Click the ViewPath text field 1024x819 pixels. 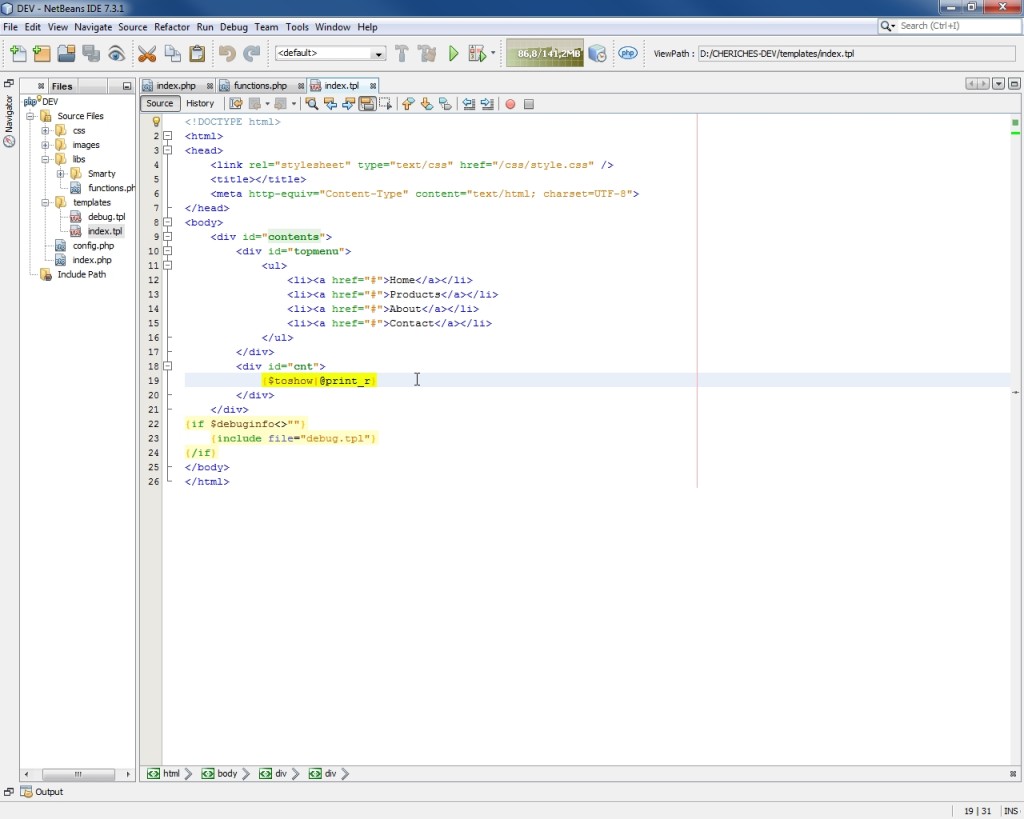856,54
